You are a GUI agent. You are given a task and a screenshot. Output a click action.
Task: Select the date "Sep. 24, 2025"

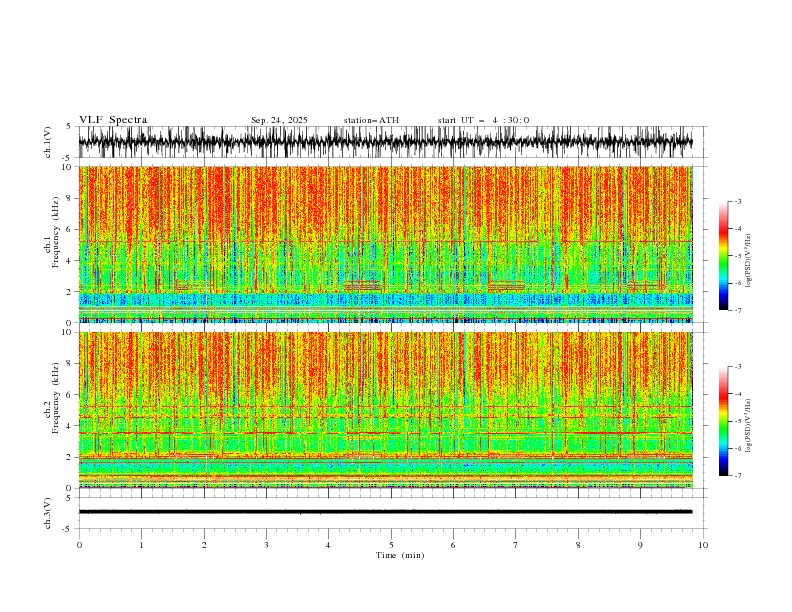pos(279,120)
